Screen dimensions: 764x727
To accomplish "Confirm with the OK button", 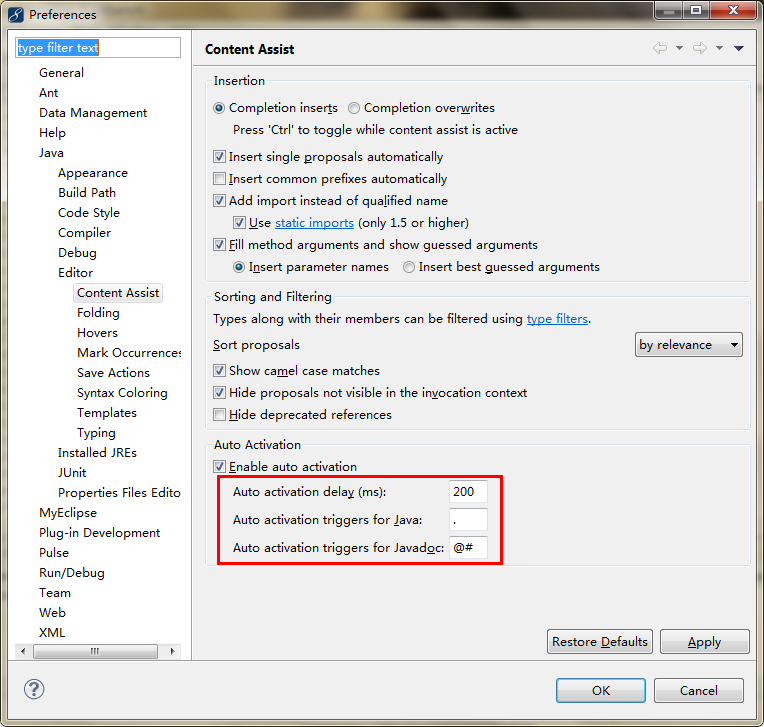I will (x=601, y=690).
